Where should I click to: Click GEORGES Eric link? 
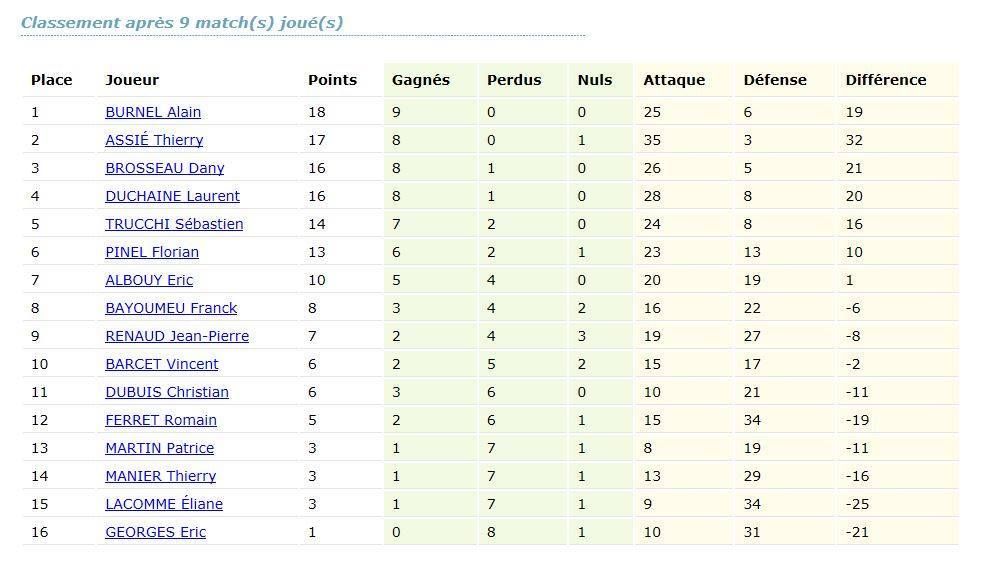tap(155, 532)
